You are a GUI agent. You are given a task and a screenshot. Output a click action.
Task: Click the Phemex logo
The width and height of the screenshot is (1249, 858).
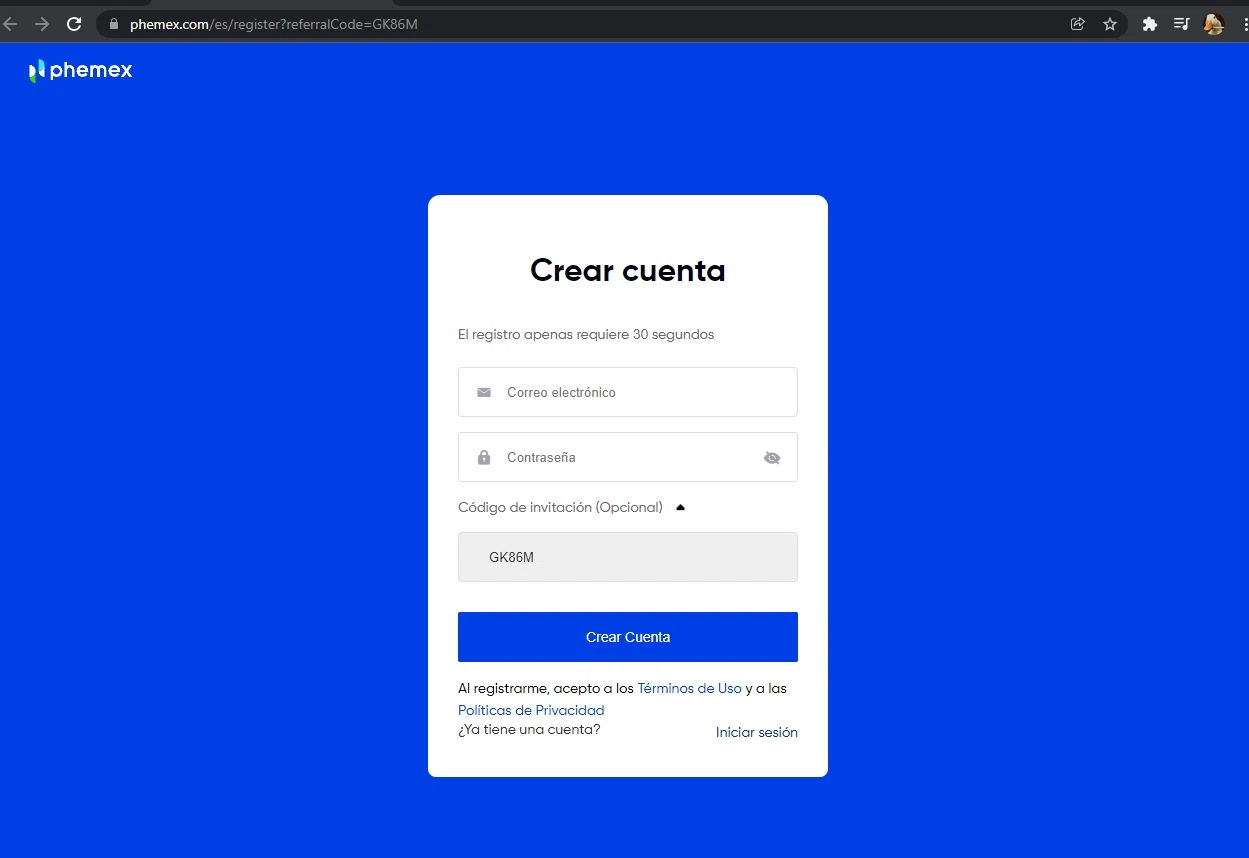click(80, 70)
